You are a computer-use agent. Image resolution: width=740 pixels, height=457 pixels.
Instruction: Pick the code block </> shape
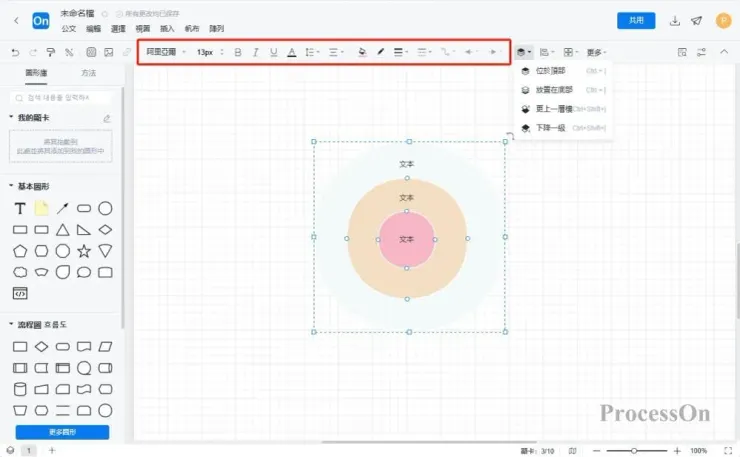[20, 293]
